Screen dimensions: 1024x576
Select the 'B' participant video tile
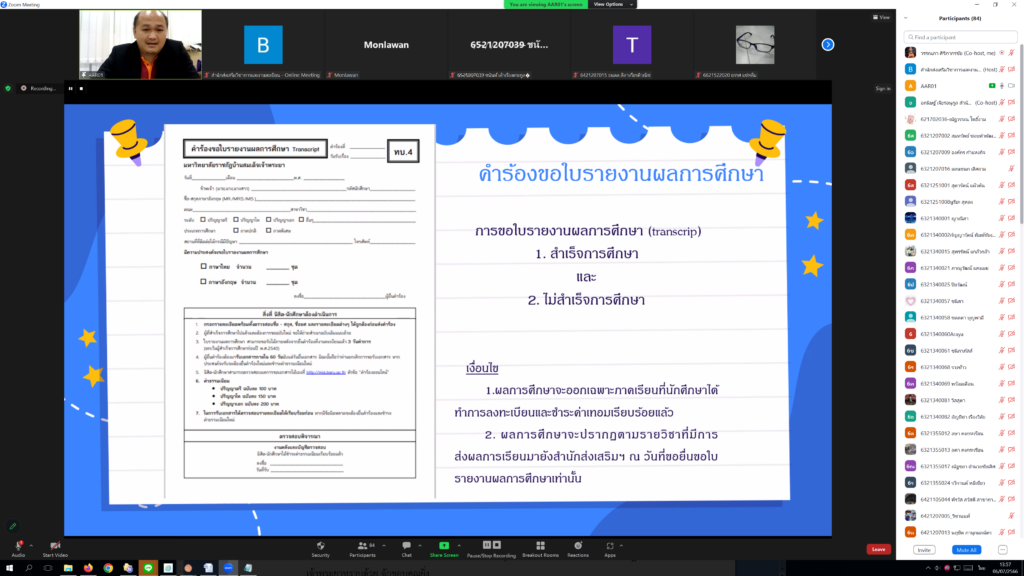(263, 44)
